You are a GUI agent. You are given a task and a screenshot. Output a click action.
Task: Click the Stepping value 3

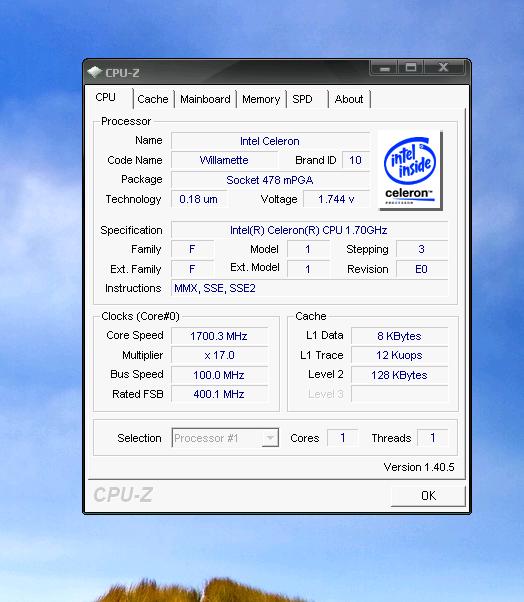point(422,249)
